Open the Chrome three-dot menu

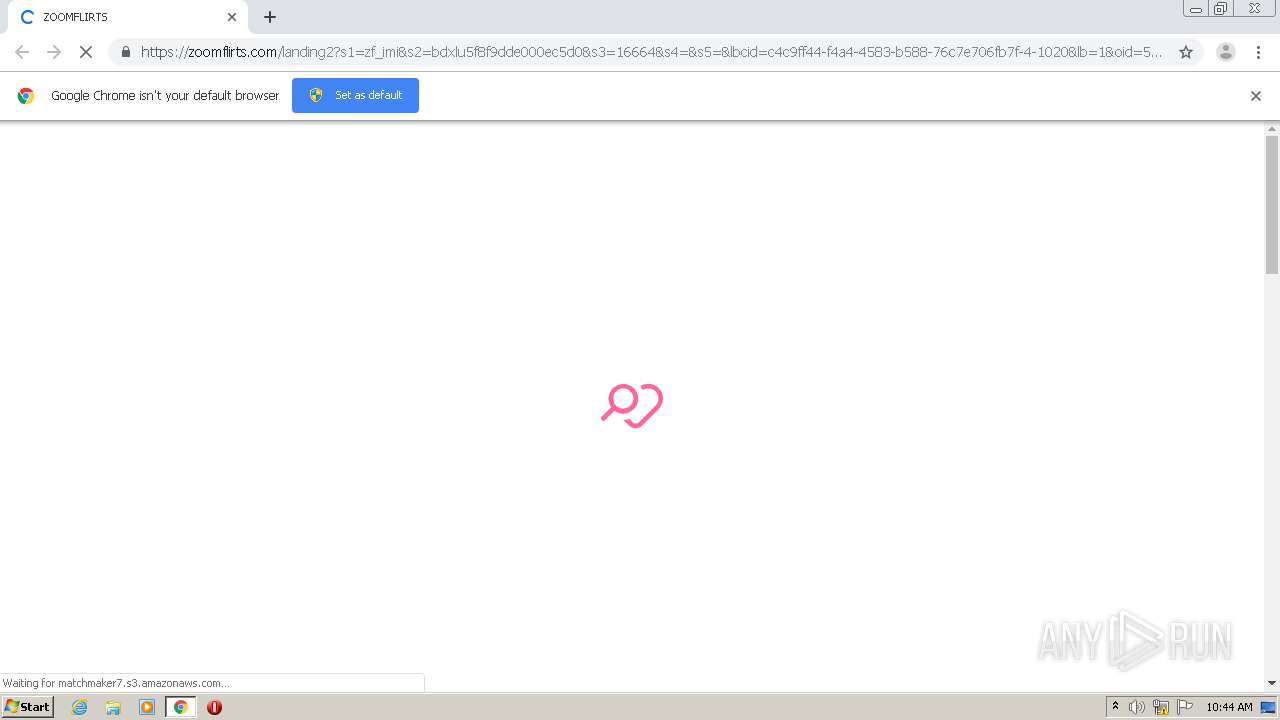[x=1258, y=52]
